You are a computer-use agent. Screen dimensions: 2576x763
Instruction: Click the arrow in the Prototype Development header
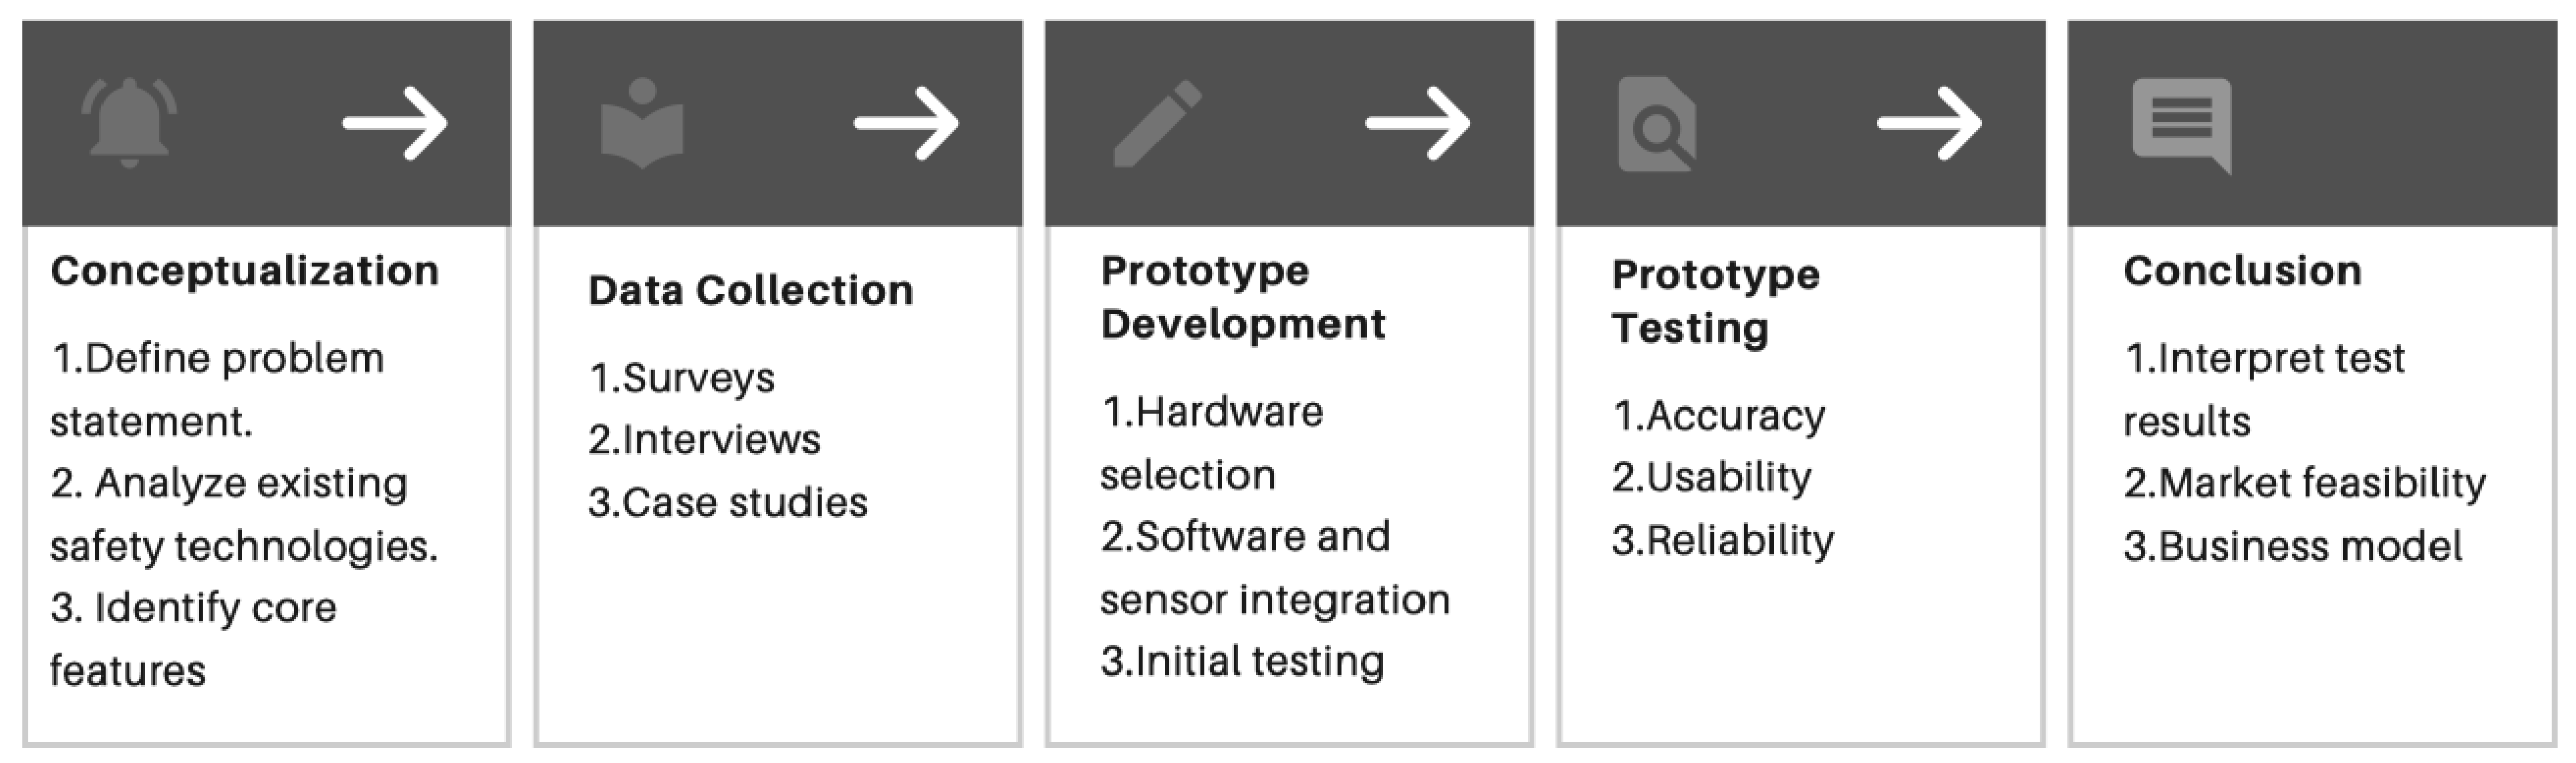1418,123
